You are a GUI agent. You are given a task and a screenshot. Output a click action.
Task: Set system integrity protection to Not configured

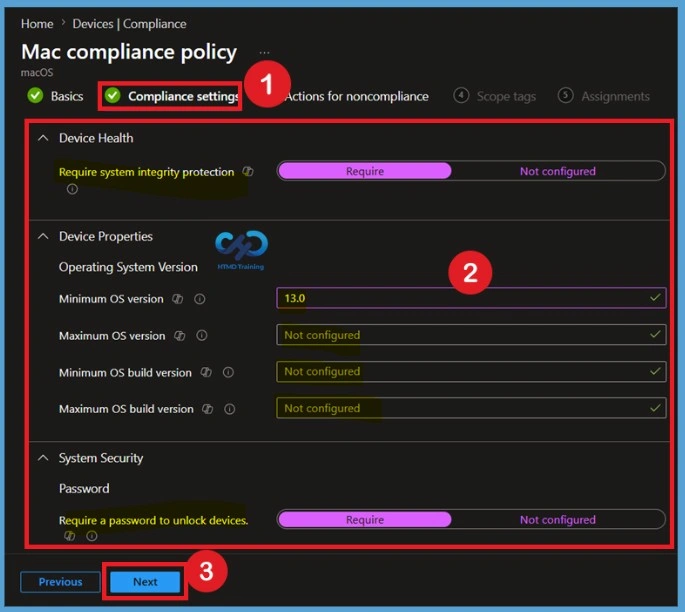pyautogui.click(x=557, y=171)
